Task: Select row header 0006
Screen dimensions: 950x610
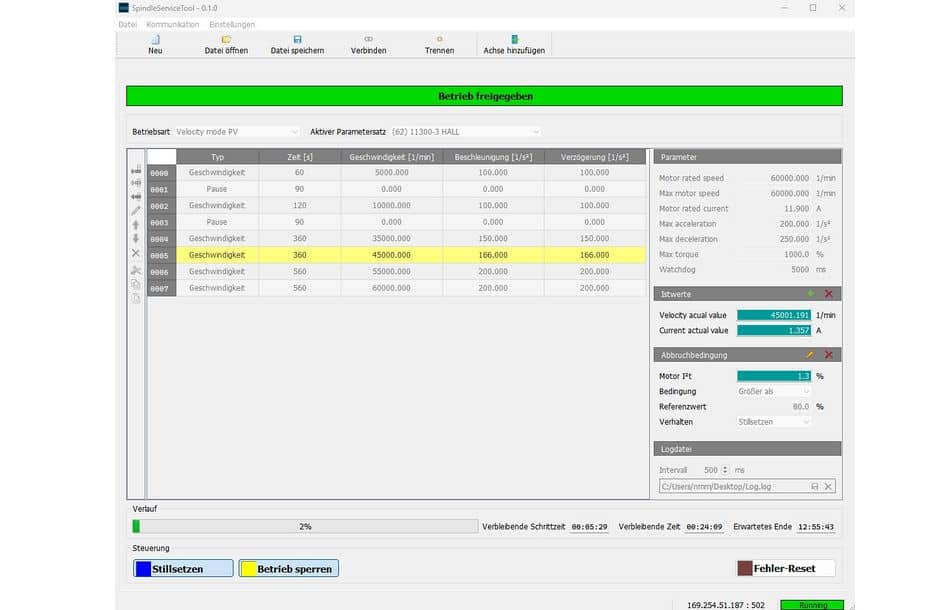Action: (x=161, y=271)
